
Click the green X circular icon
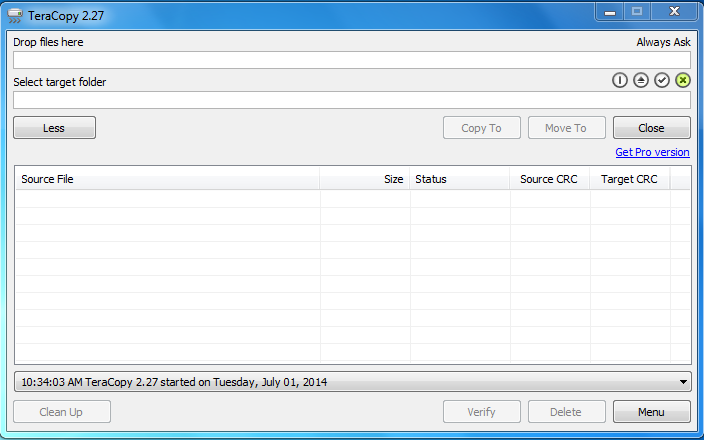pyautogui.click(x=683, y=80)
